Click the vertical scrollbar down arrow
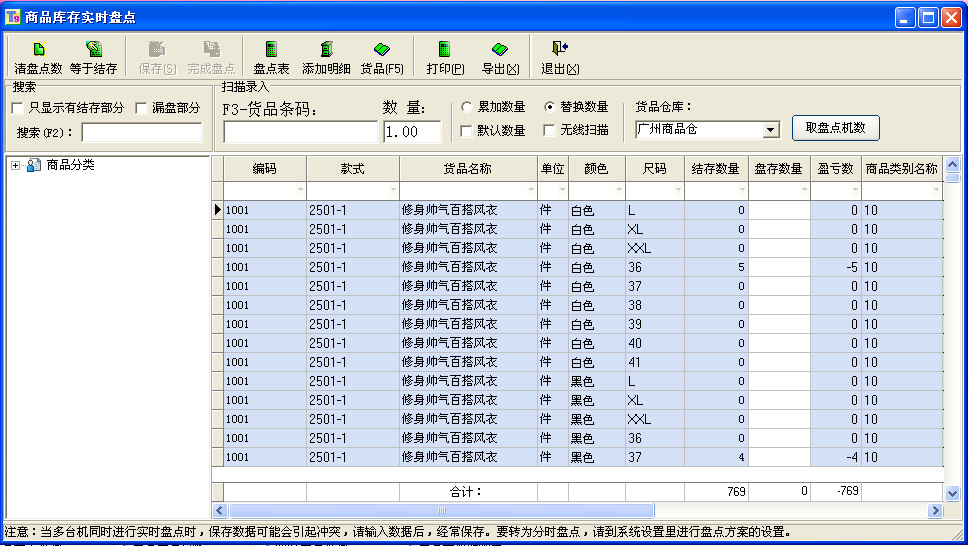The width and height of the screenshot is (968, 546). 953,493
